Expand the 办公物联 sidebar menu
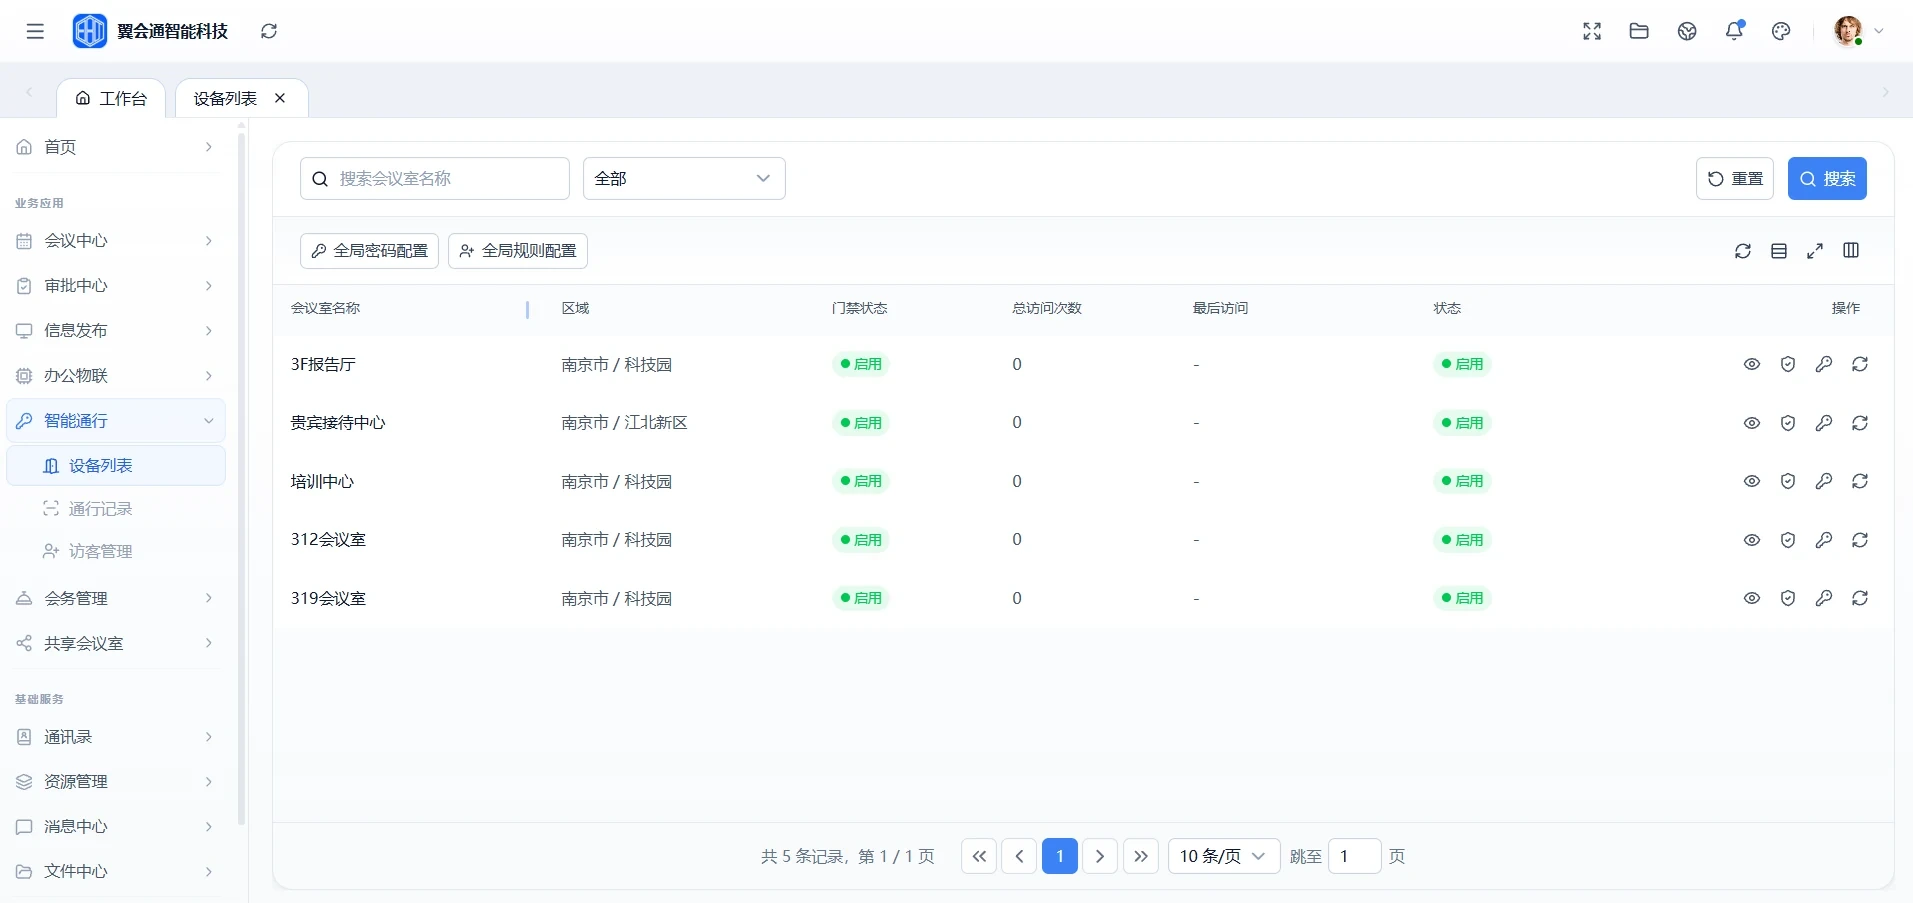 click(116, 376)
